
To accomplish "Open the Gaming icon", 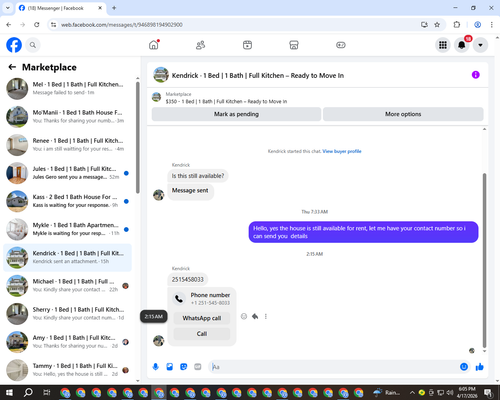I will click(341, 45).
